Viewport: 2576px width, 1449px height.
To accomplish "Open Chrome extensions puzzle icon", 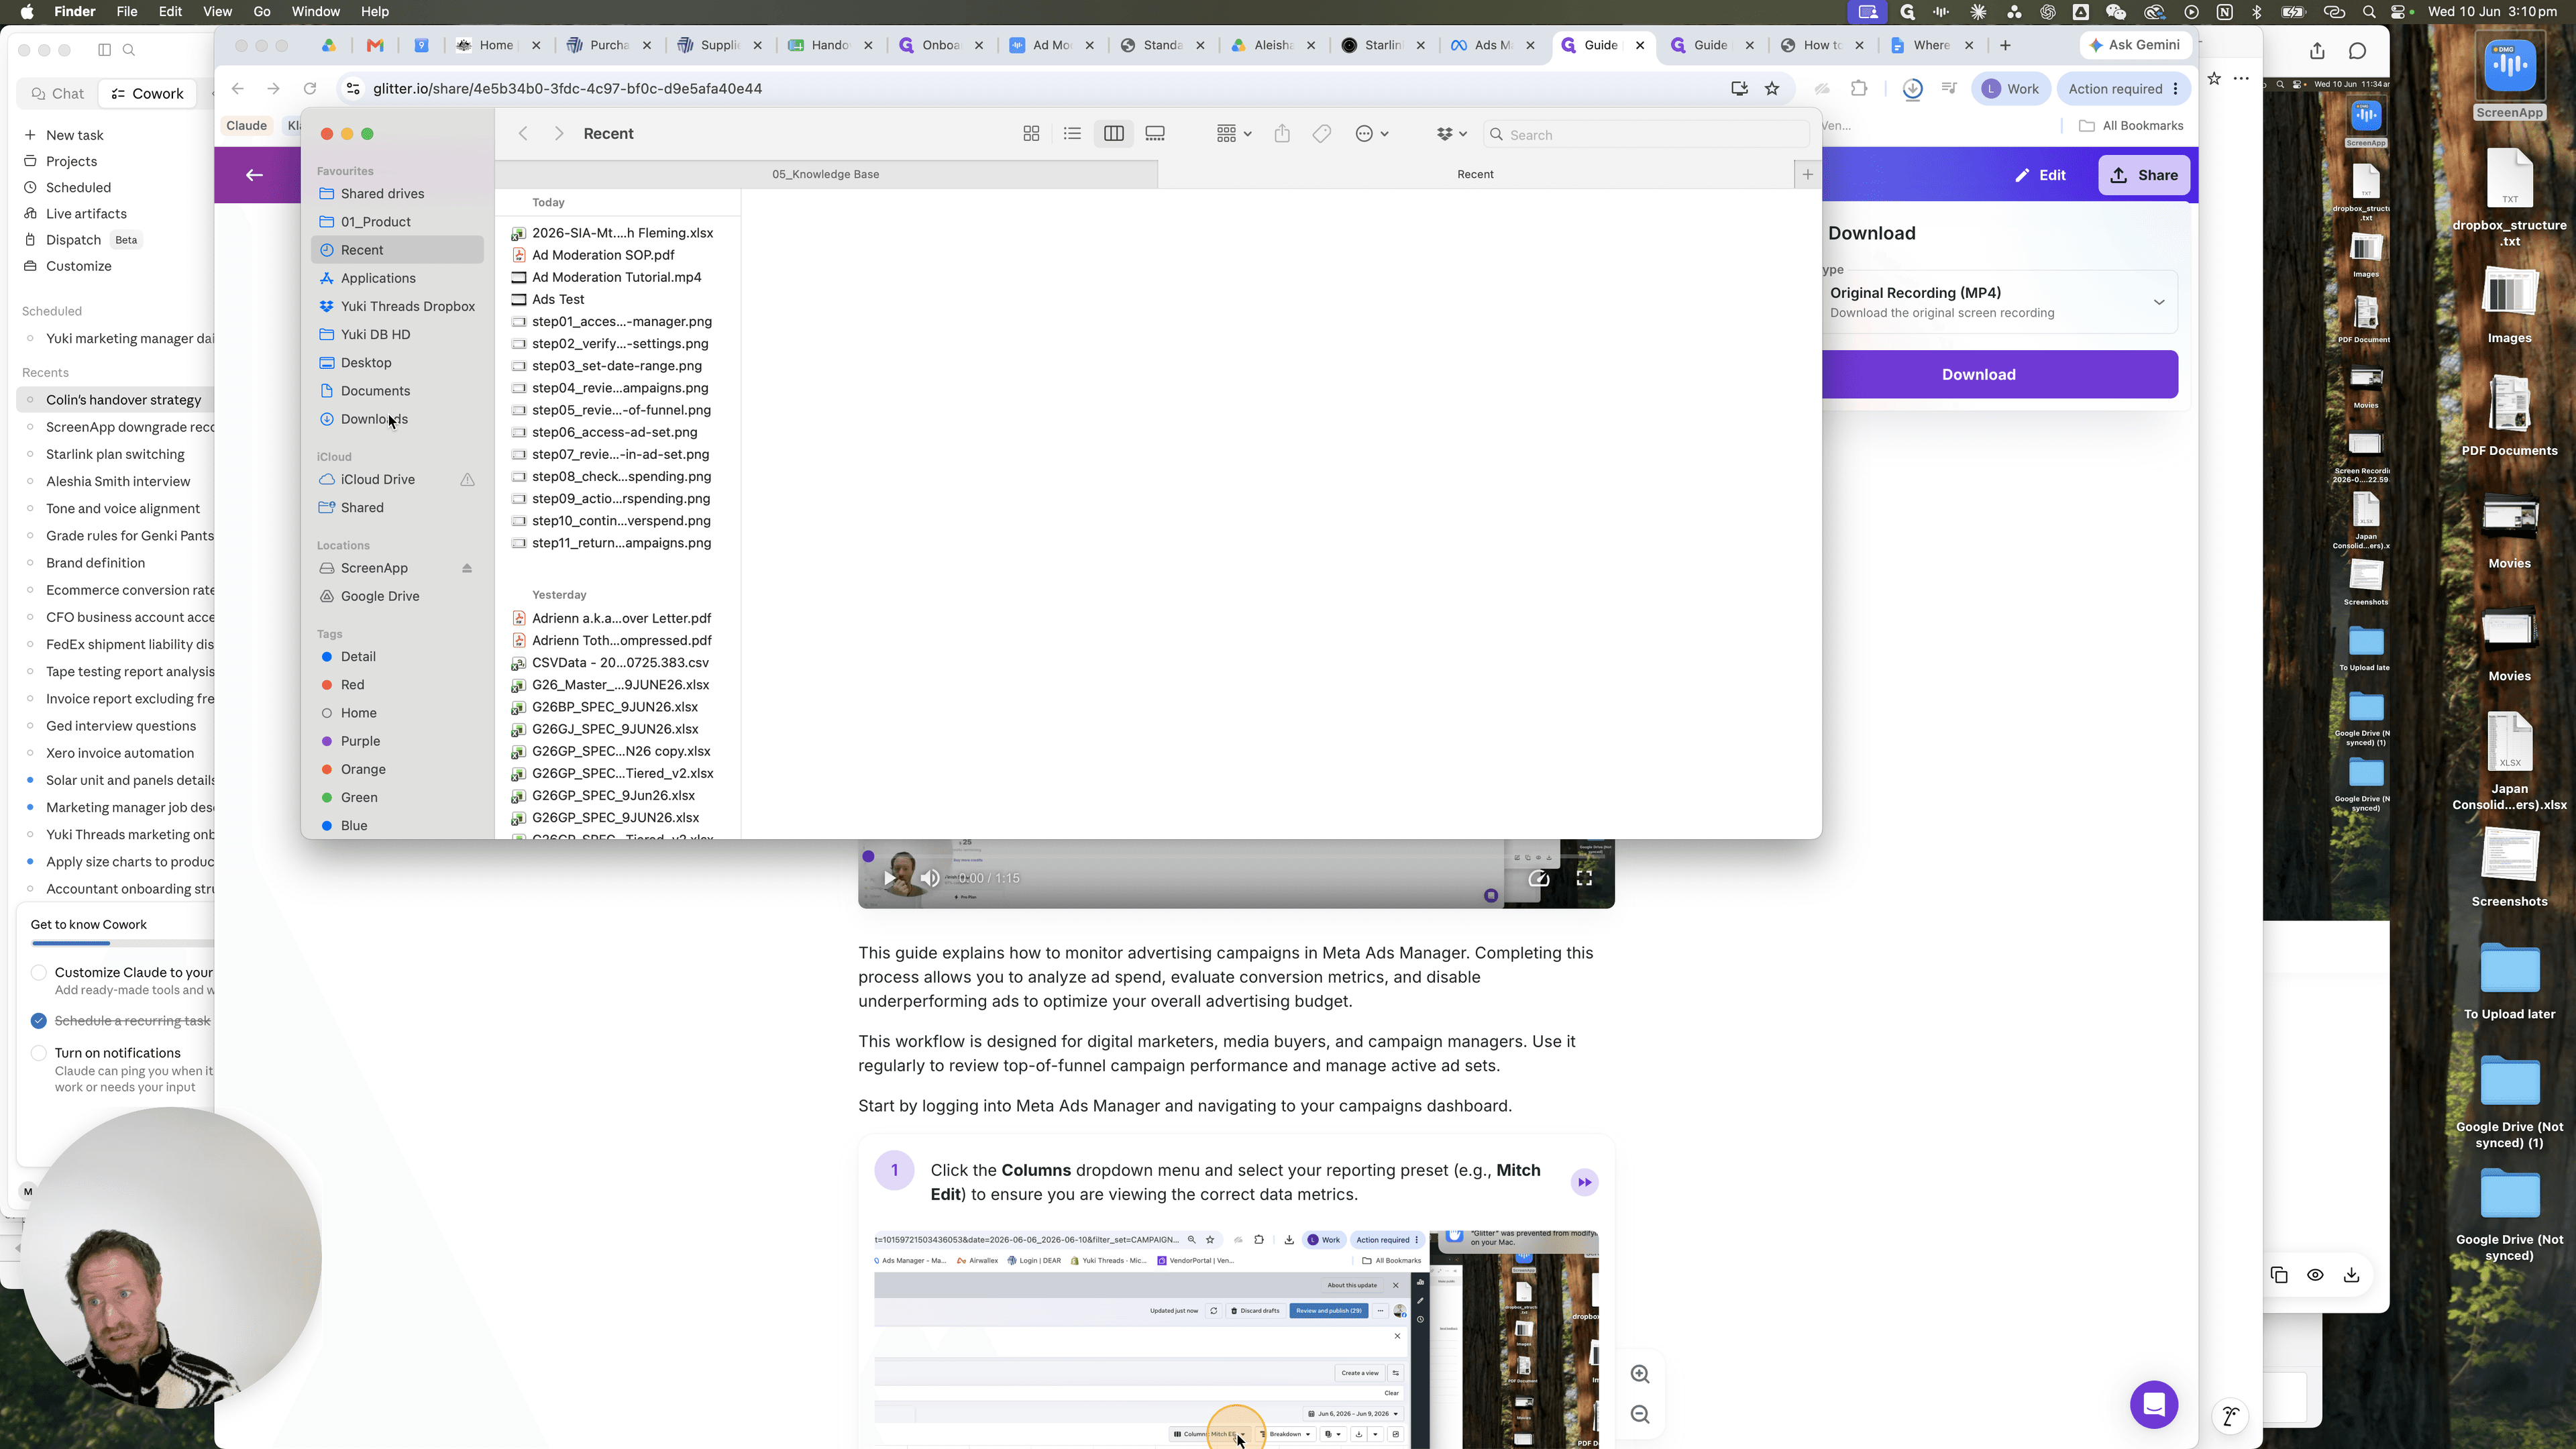I will pos(1859,89).
